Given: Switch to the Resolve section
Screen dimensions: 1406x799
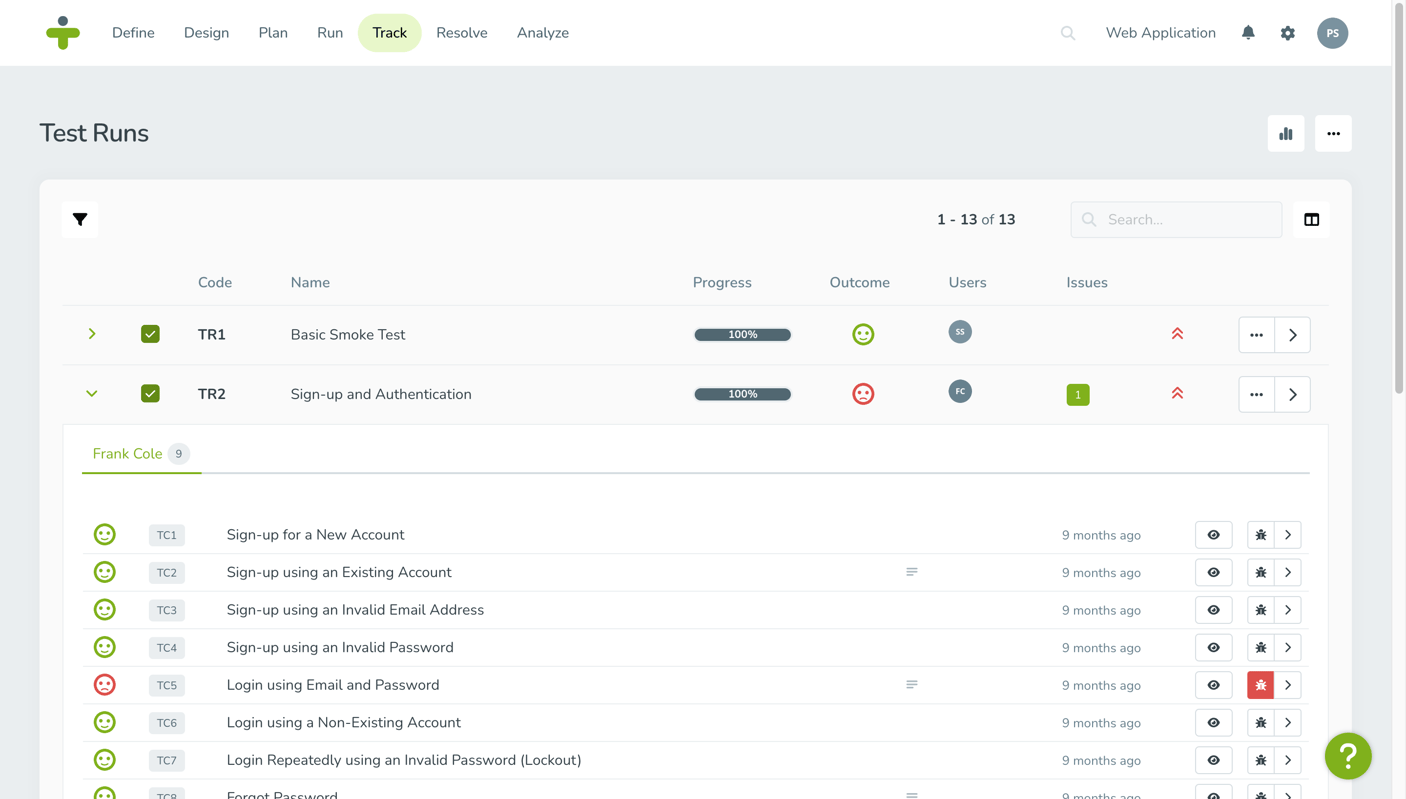Looking at the screenshot, I should tap(461, 32).
